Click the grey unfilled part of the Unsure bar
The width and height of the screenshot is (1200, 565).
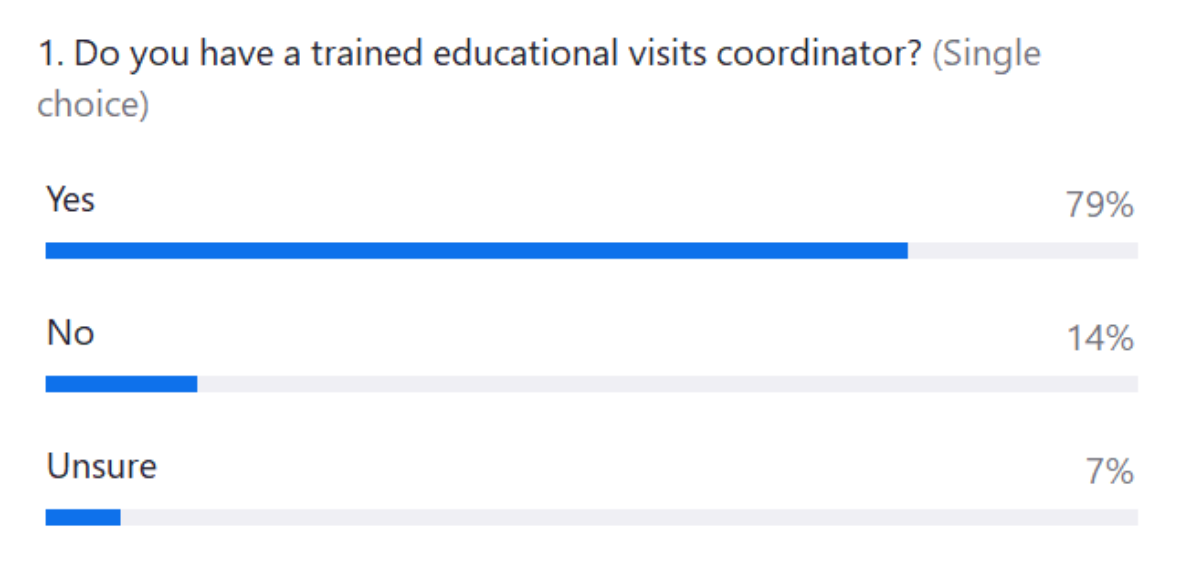[x=629, y=517]
